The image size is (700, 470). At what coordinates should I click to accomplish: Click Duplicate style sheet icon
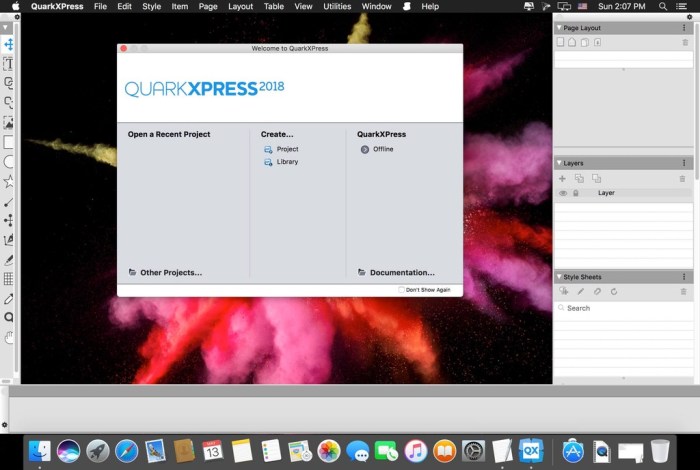(x=597, y=291)
